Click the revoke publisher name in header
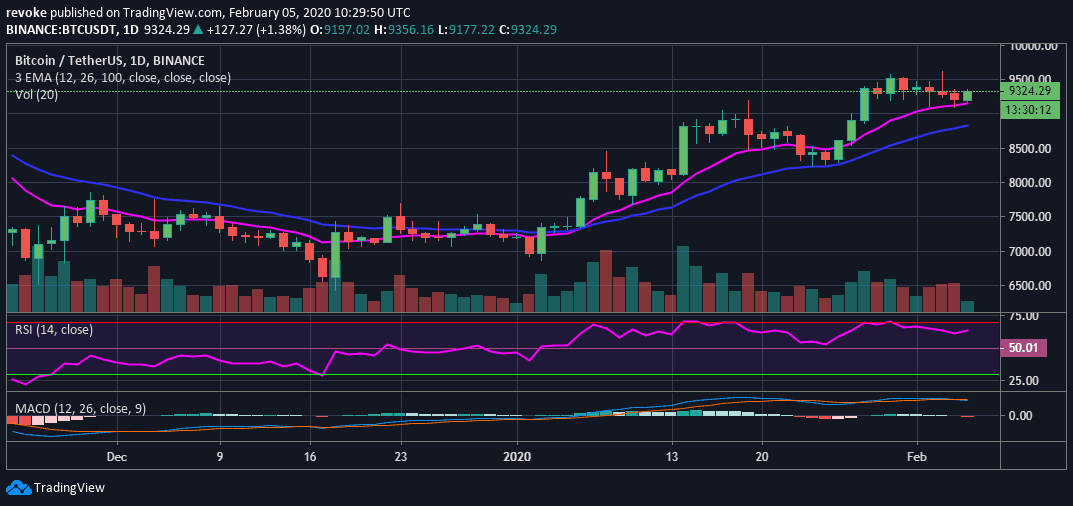The width and height of the screenshot is (1073, 506). [28, 12]
